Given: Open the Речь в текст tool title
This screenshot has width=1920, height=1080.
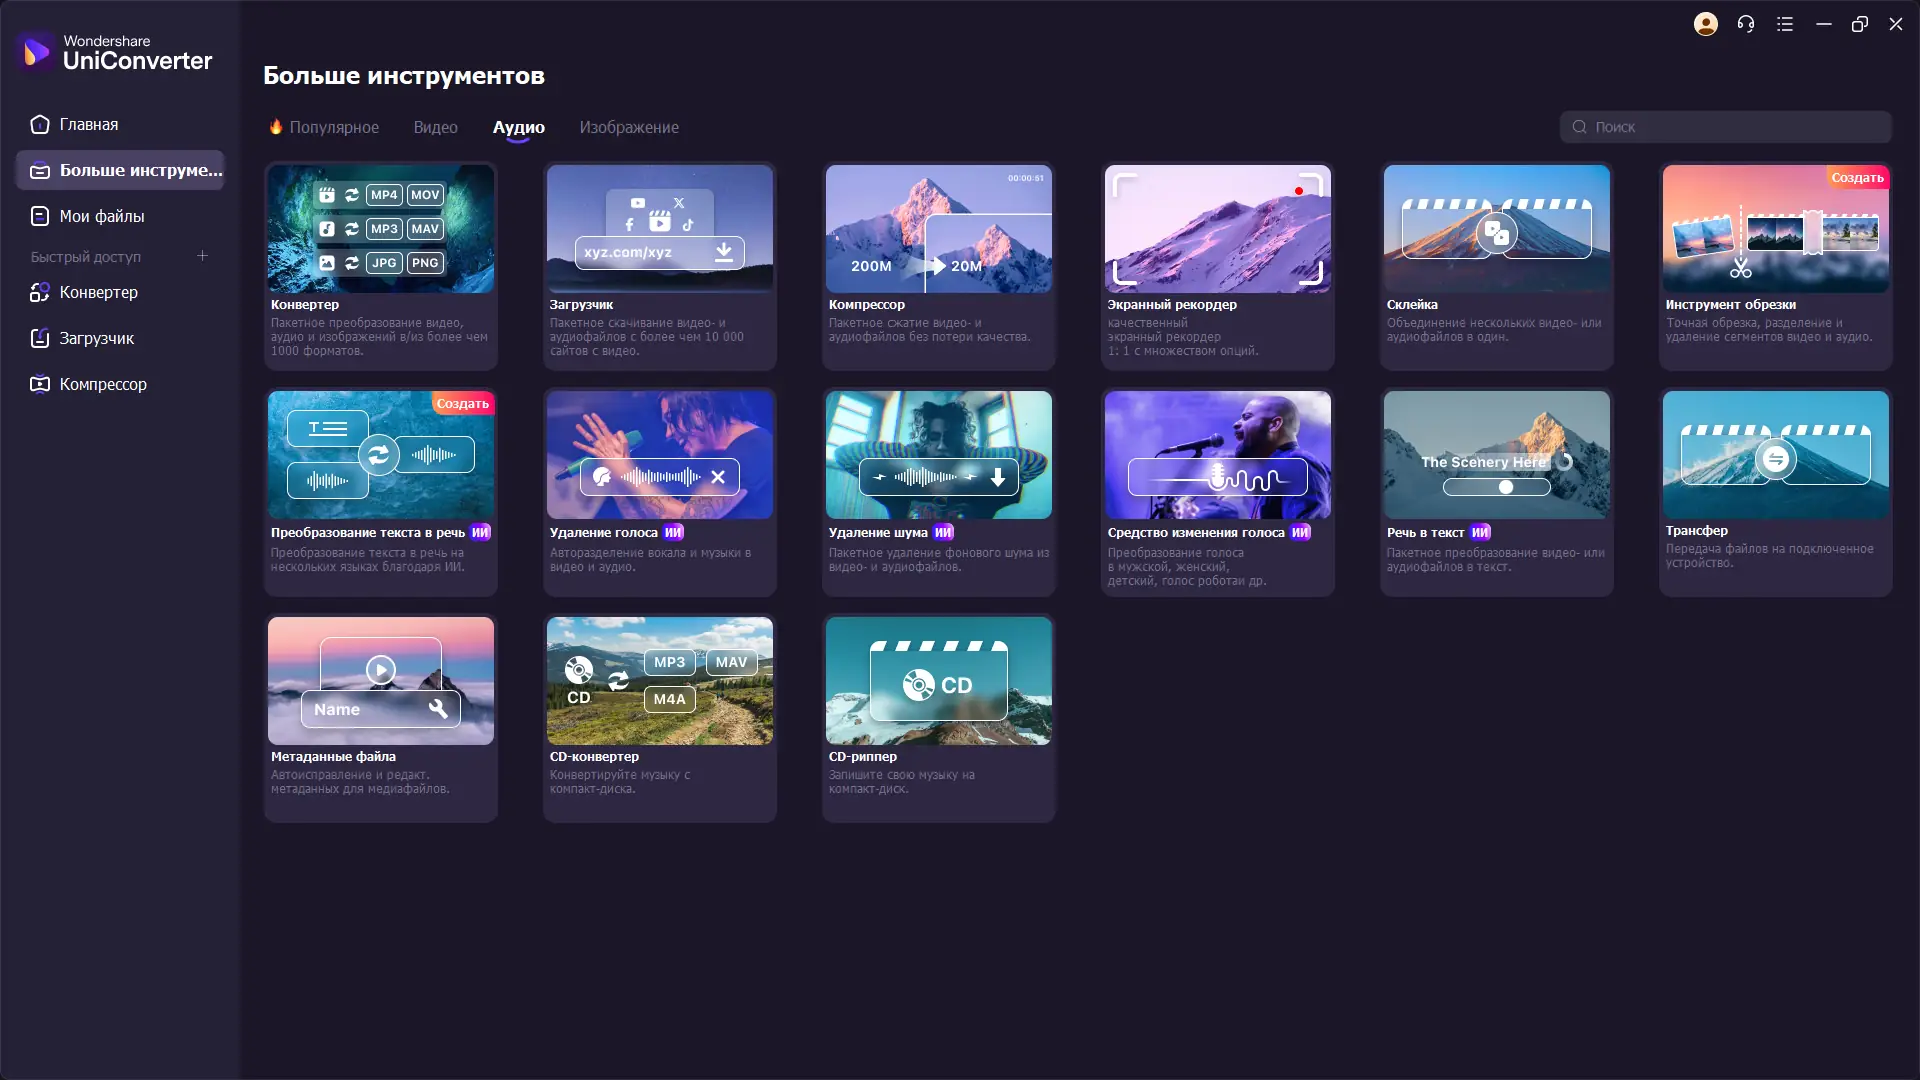Looking at the screenshot, I should click(x=1425, y=533).
